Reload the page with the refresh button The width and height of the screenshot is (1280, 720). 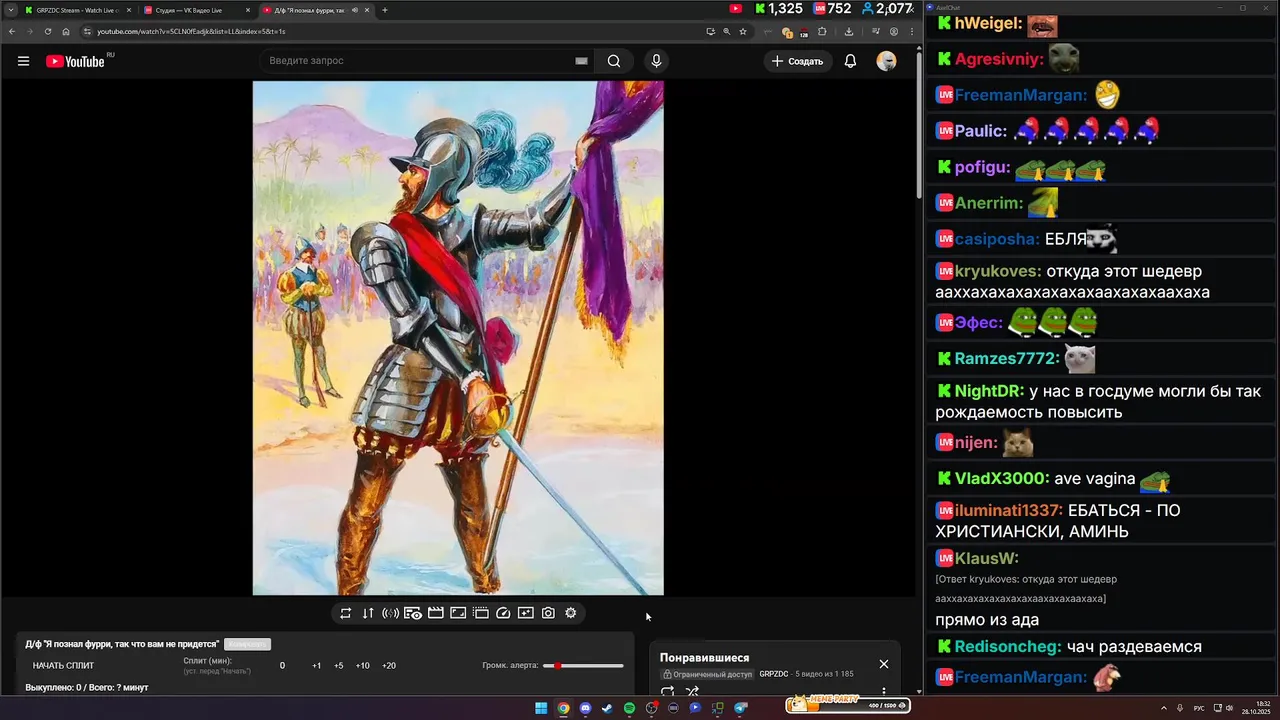coord(47,31)
